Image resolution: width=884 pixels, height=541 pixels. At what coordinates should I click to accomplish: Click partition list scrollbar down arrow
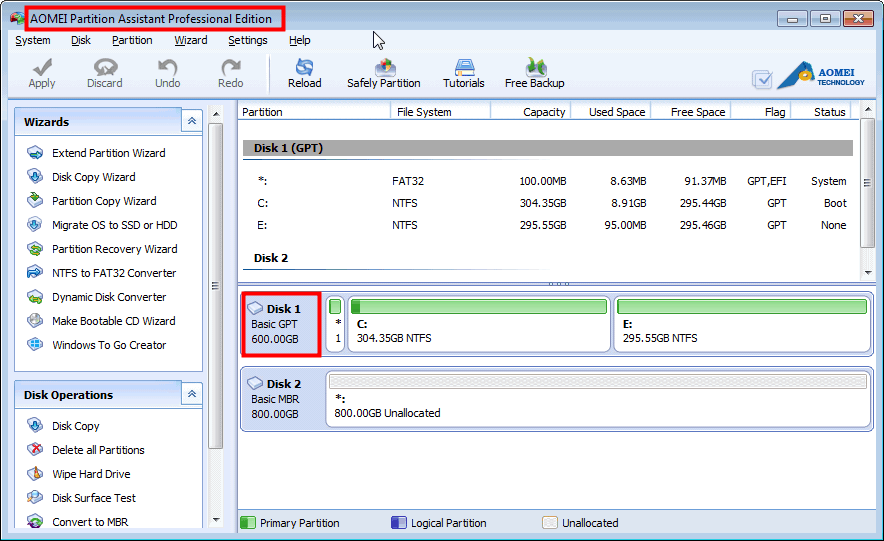click(868, 272)
